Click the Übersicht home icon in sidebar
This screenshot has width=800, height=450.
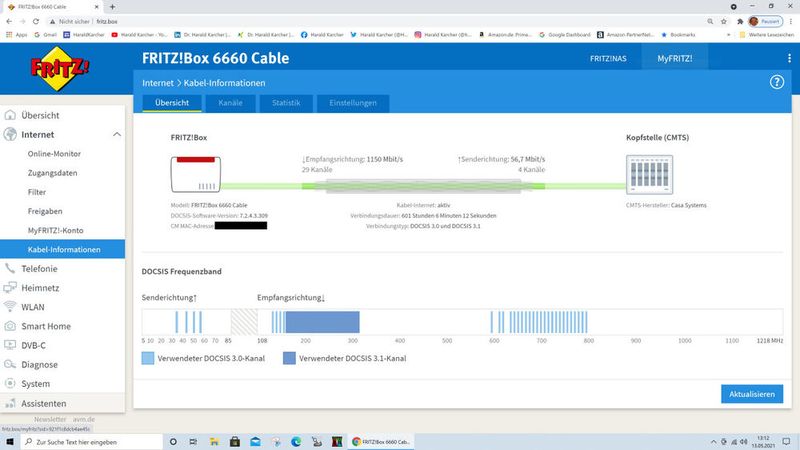[10, 115]
